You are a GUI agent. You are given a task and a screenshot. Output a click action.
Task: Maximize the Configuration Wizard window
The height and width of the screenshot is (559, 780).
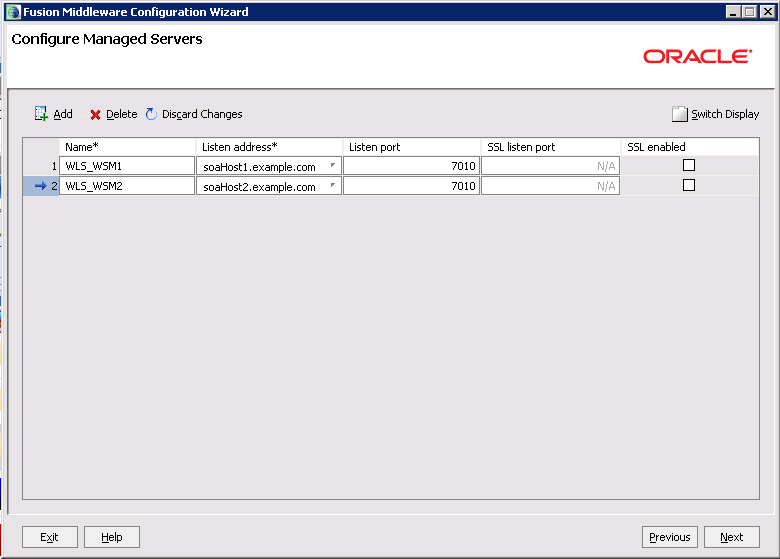click(x=750, y=12)
